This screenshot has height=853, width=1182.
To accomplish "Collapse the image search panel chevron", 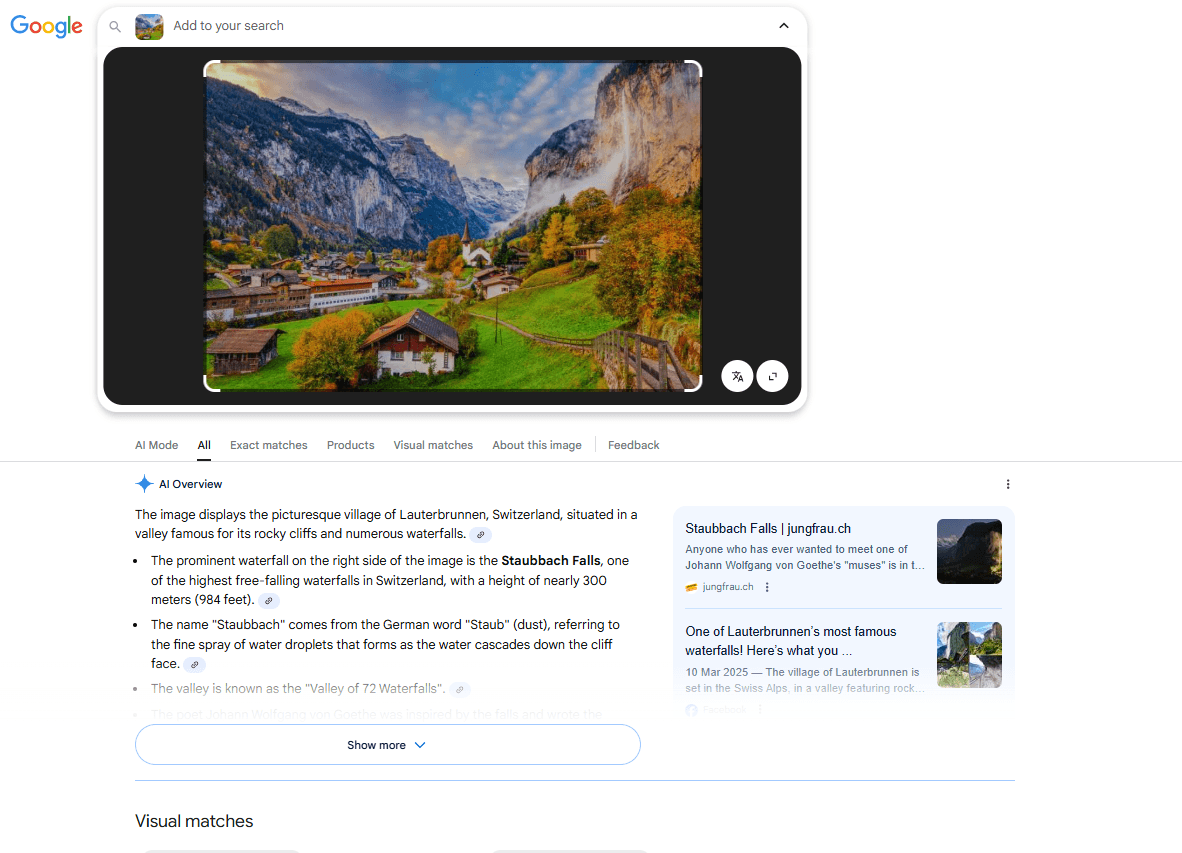I will coord(784,25).
